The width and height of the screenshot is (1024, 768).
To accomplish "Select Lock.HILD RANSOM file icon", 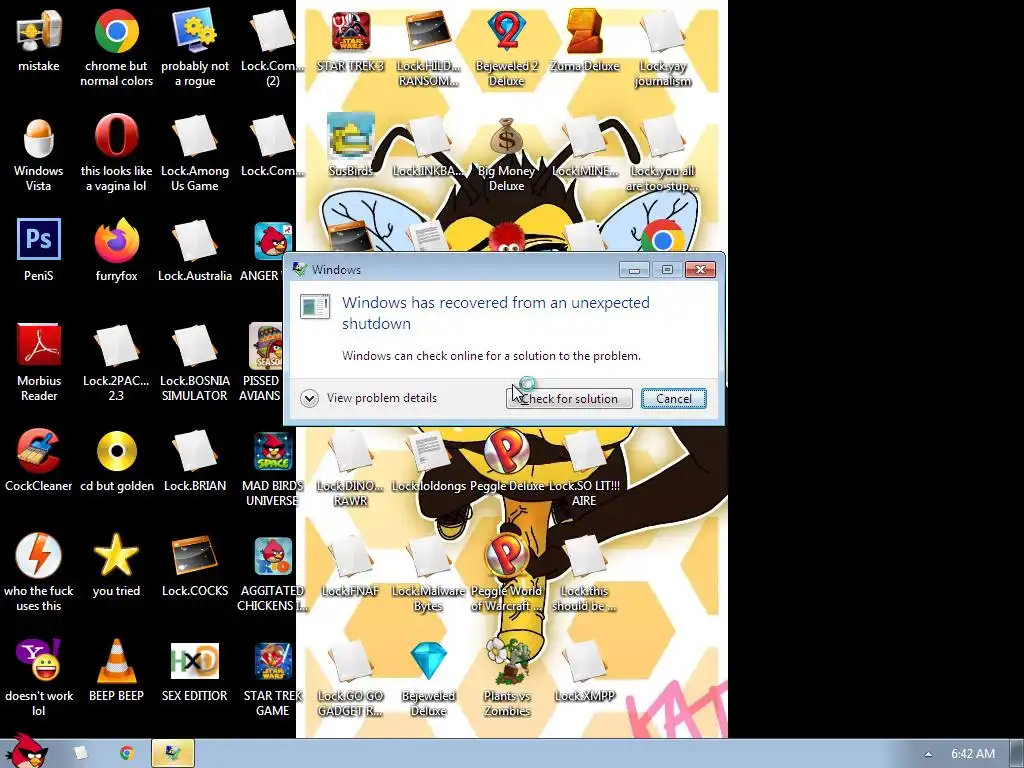I will click(428, 31).
